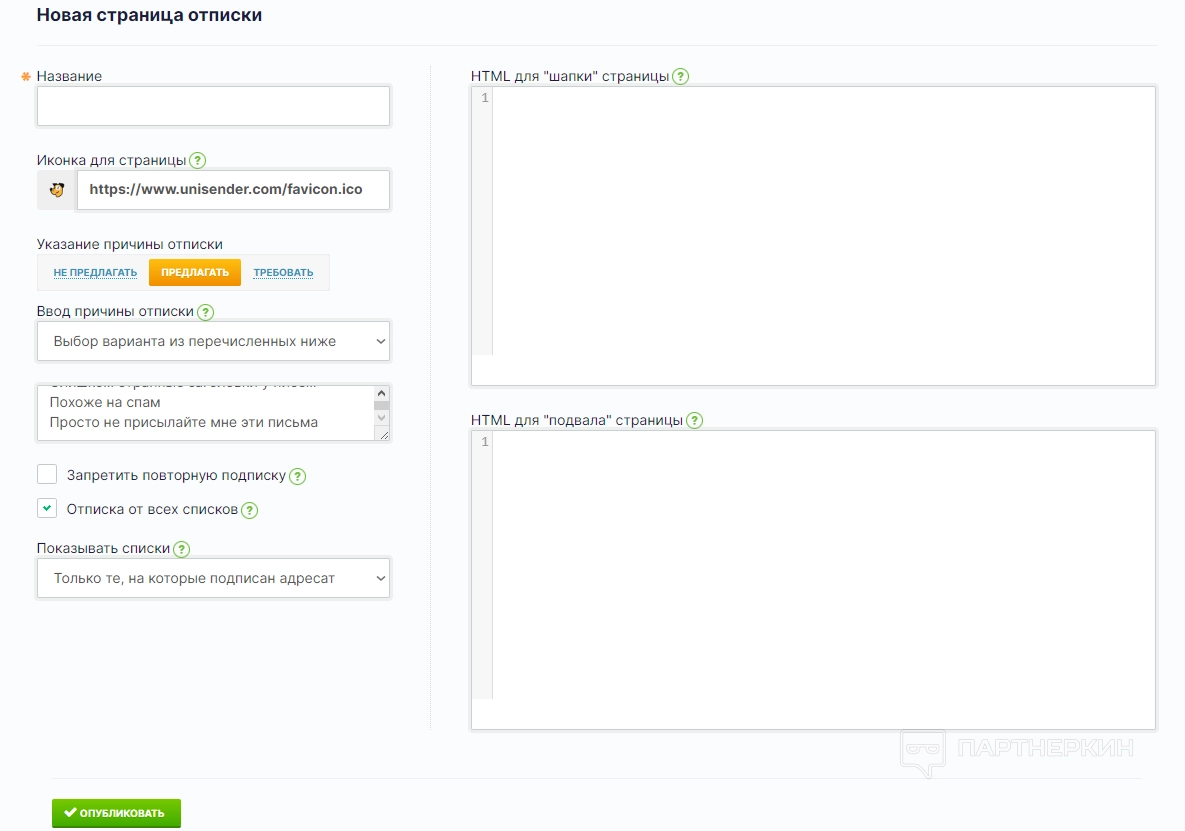Click scroll up arrow in reasons textarea
Screen dimensions: 1185x831
point(382,393)
